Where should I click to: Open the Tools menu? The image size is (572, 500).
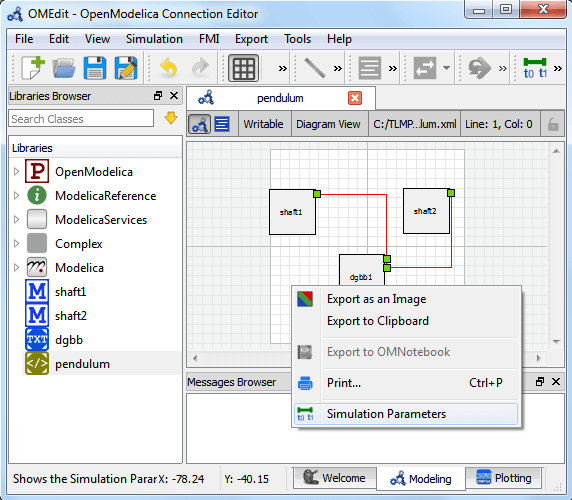298,39
